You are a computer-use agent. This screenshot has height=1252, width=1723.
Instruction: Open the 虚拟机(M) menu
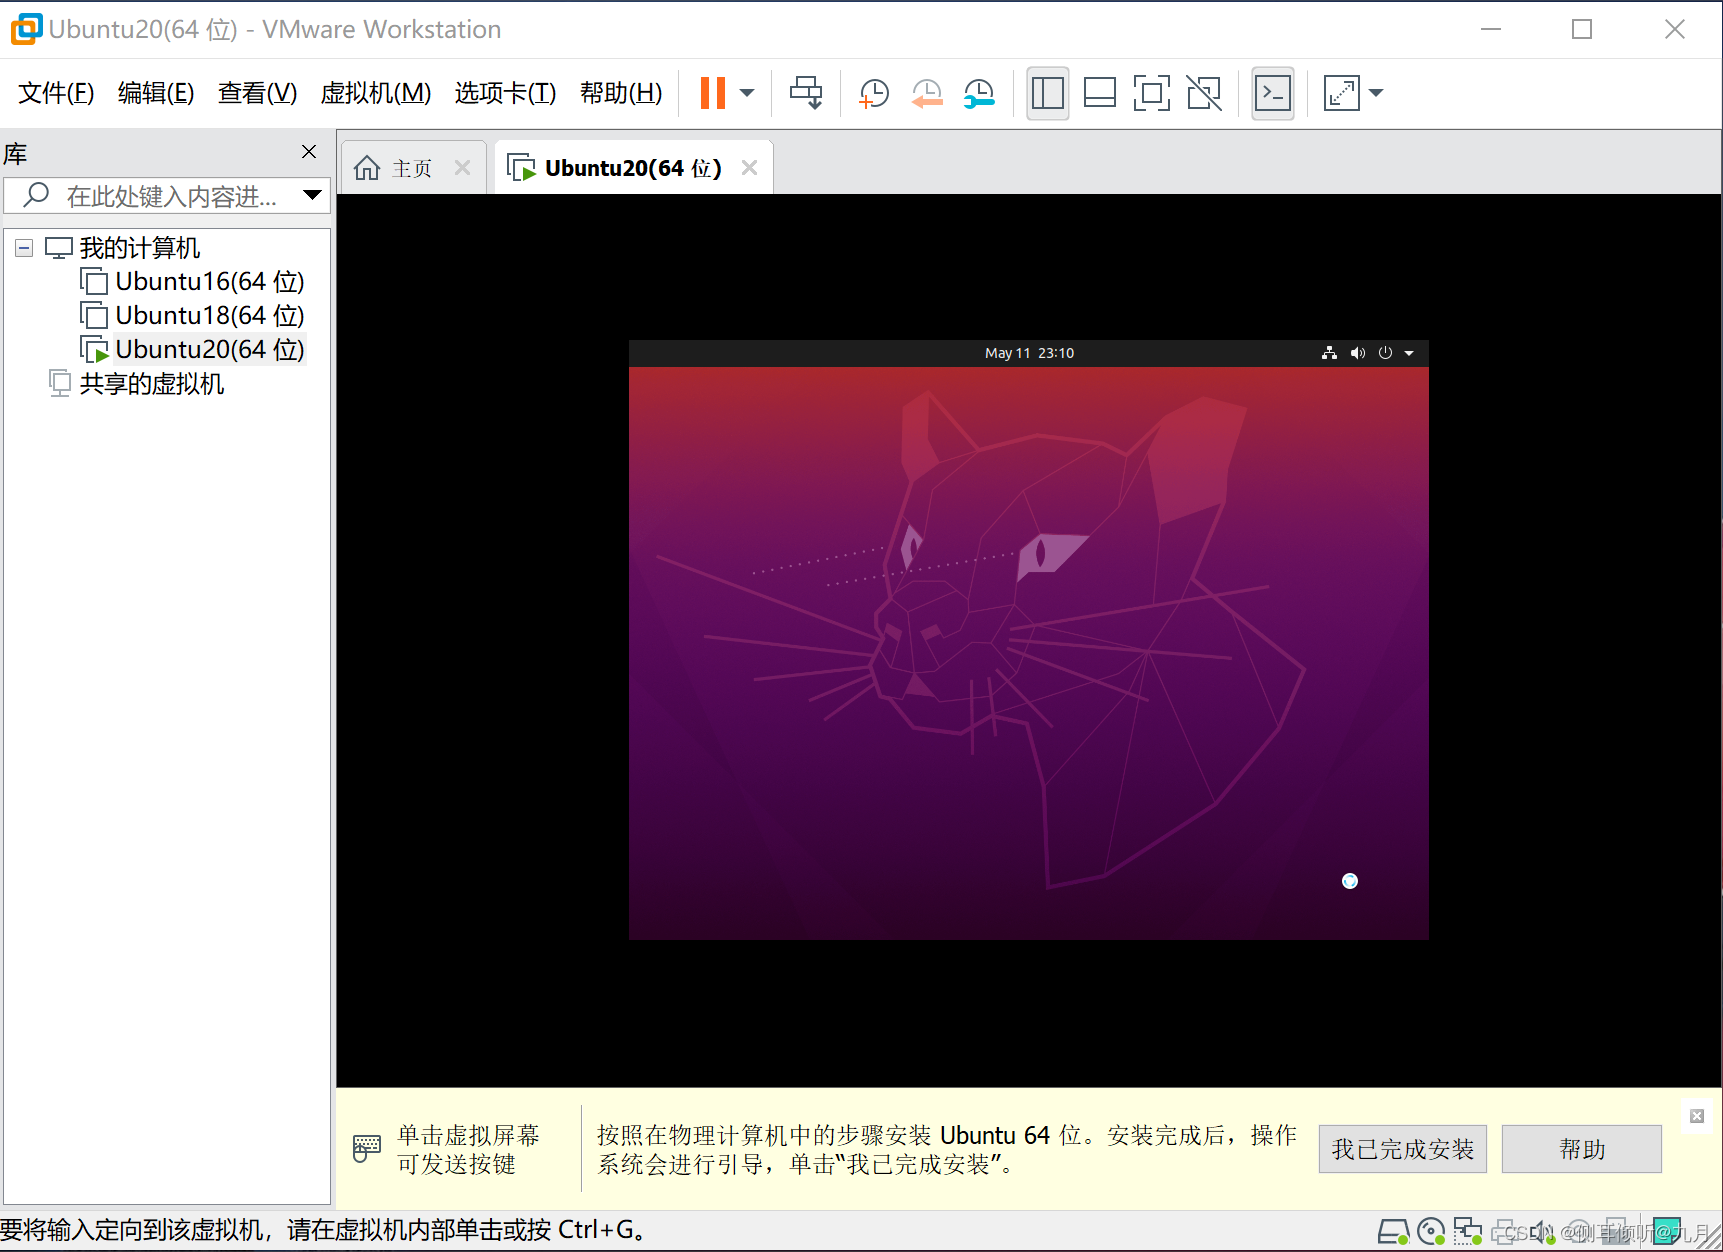[x=375, y=92]
